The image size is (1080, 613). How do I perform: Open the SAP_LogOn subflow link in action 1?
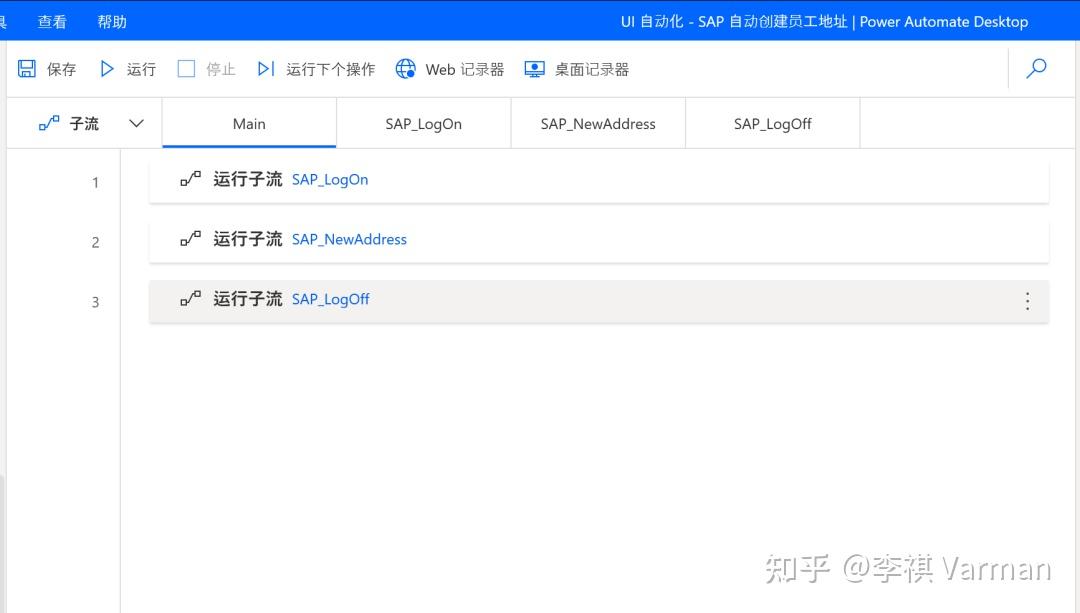coord(330,179)
